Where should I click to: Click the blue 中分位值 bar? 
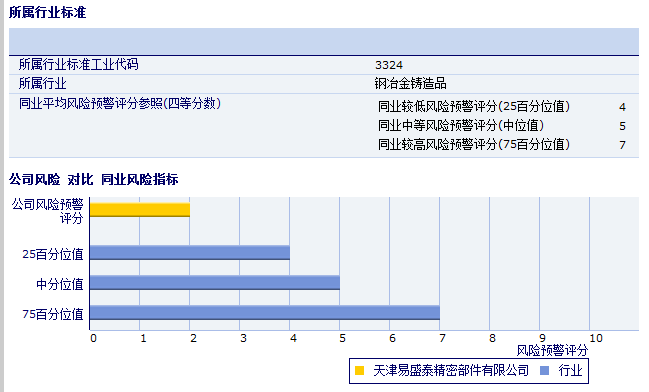[215, 283]
